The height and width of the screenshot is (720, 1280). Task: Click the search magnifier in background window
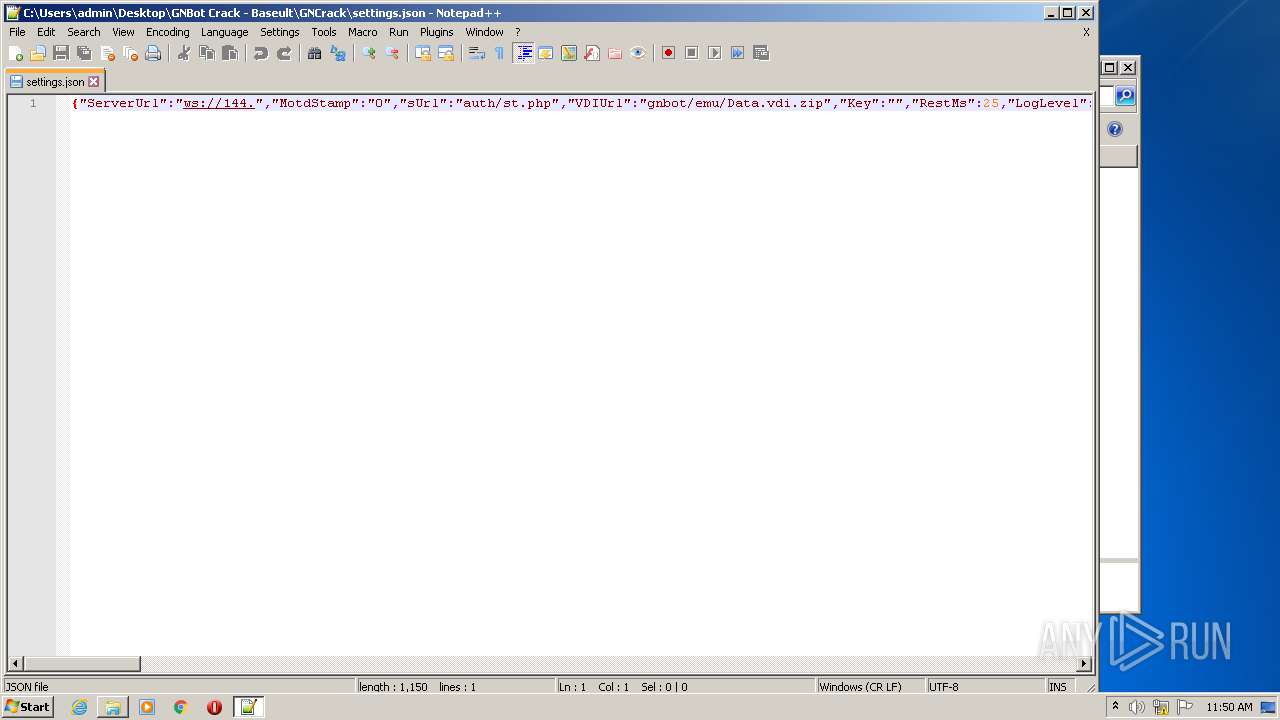coord(1125,96)
